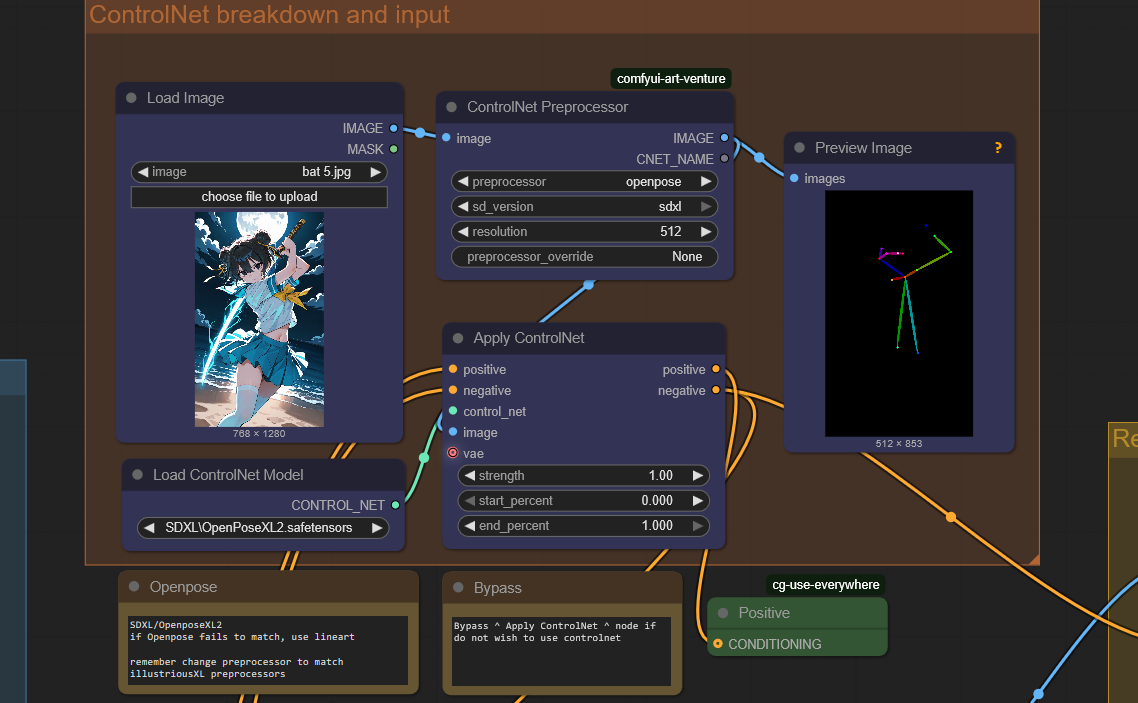This screenshot has width=1138, height=703.
Task: Click the strength 1.00 value field
Action: (x=584, y=475)
